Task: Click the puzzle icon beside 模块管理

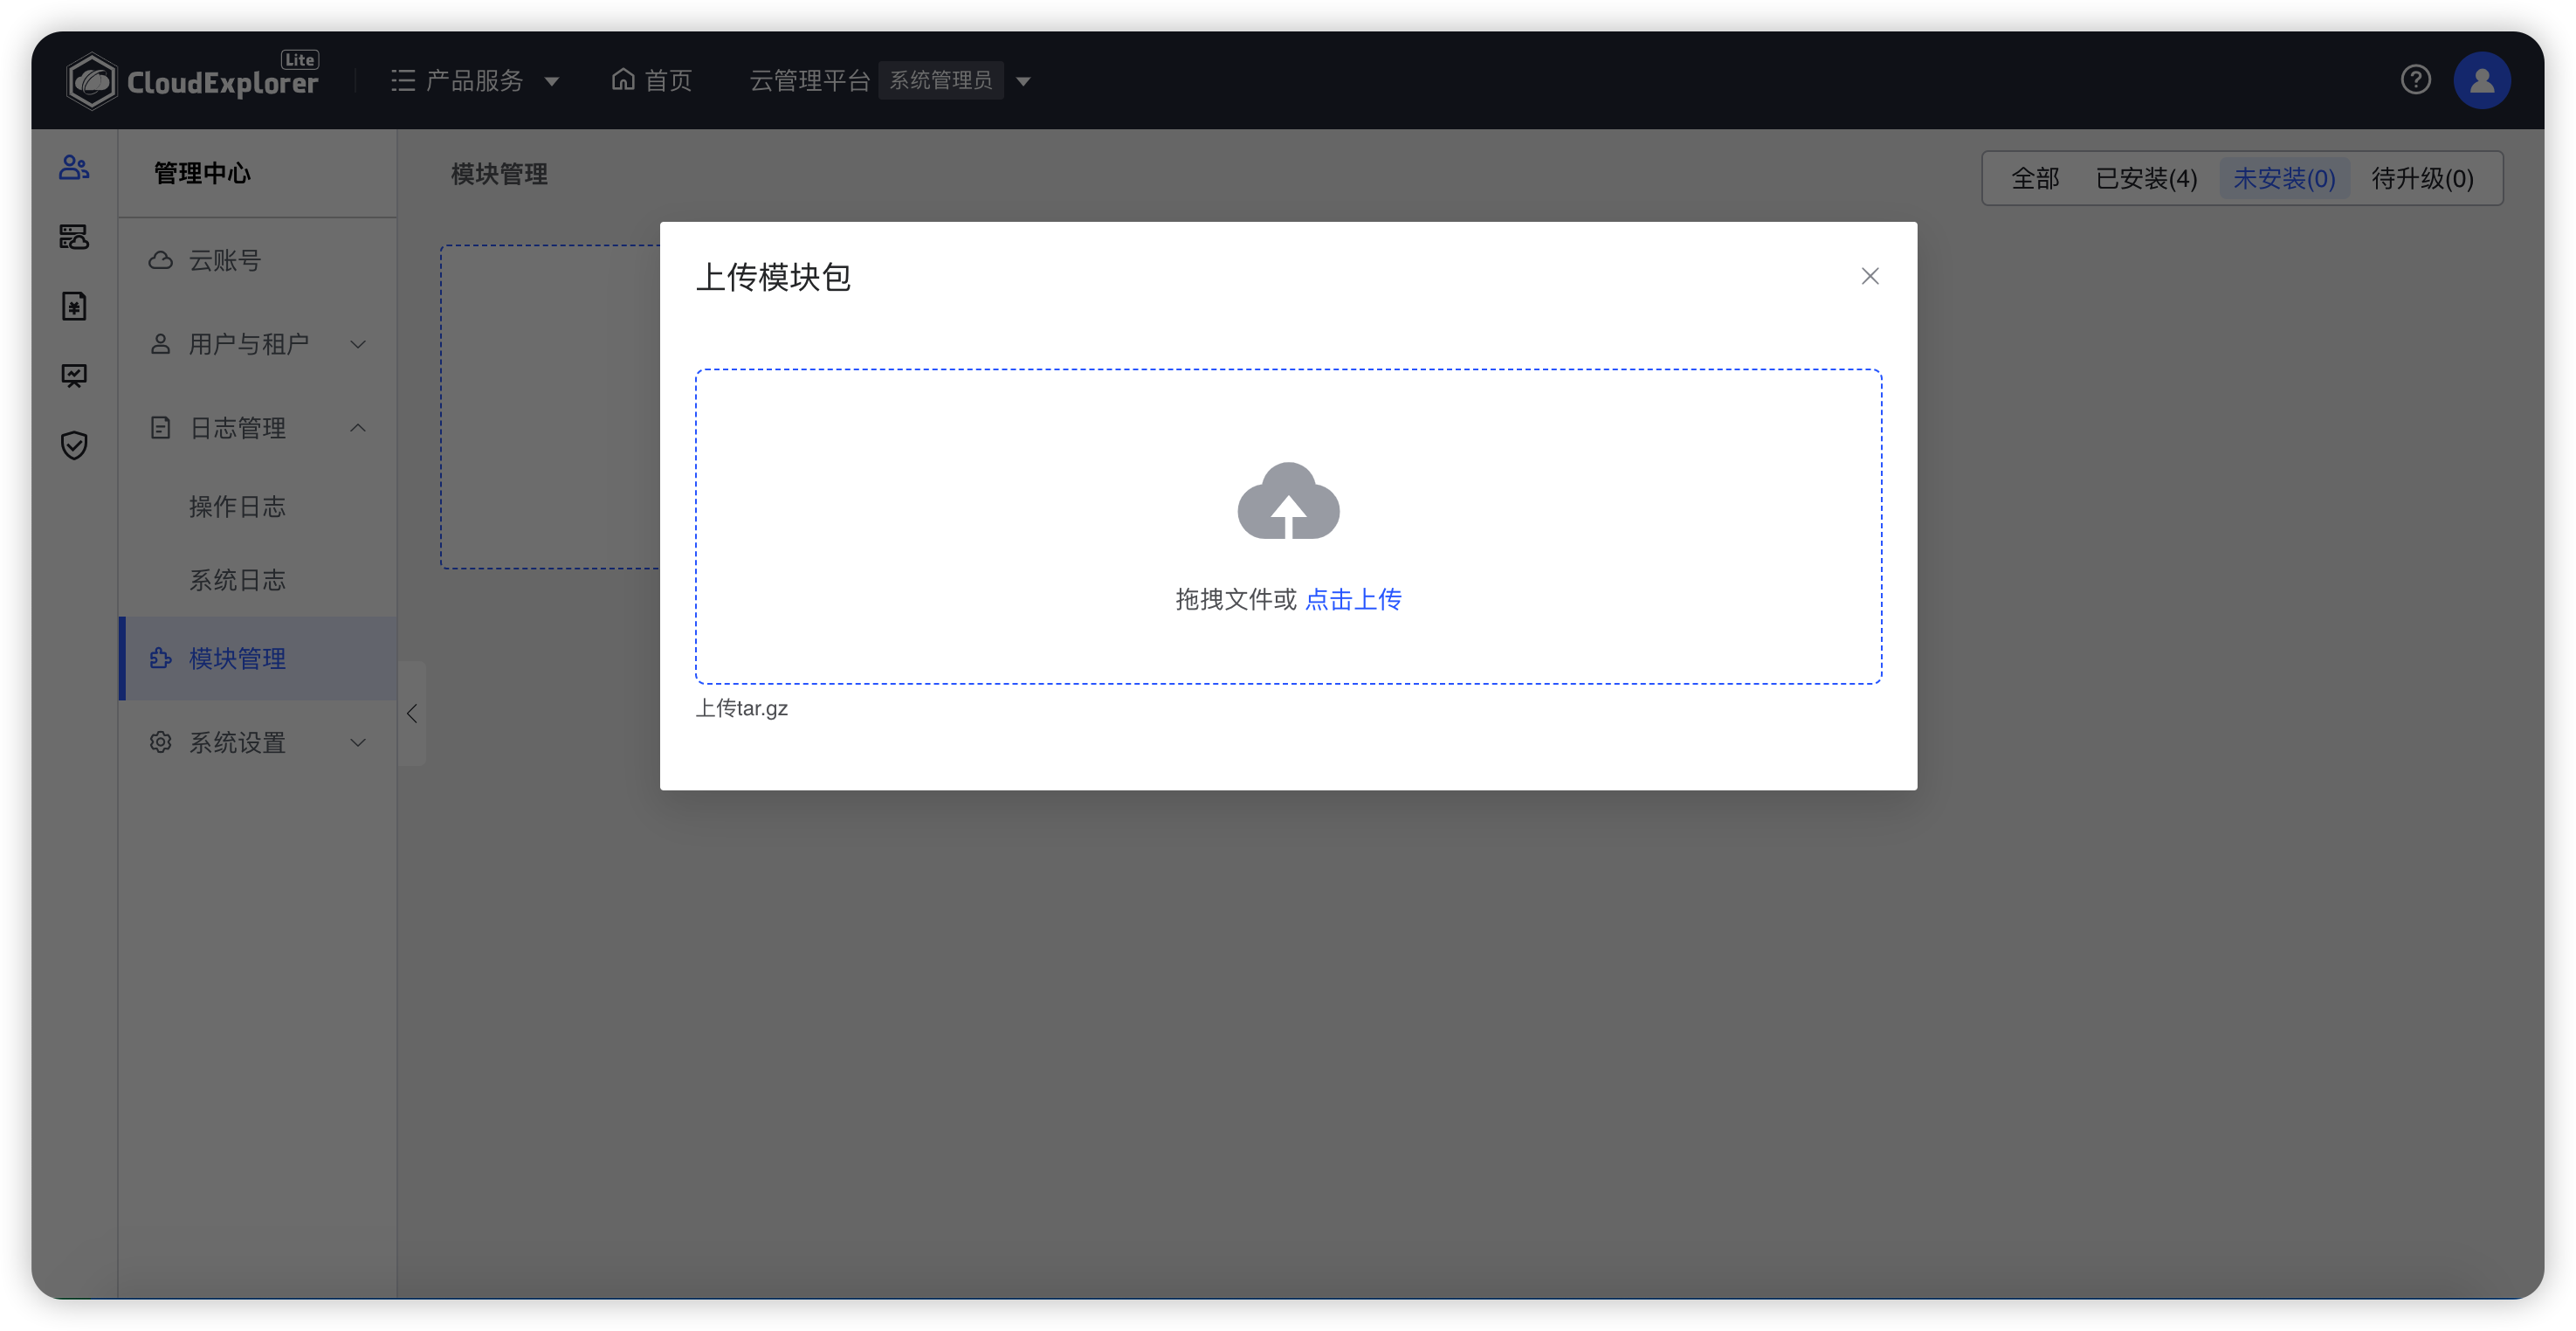Action: point(160,658)
